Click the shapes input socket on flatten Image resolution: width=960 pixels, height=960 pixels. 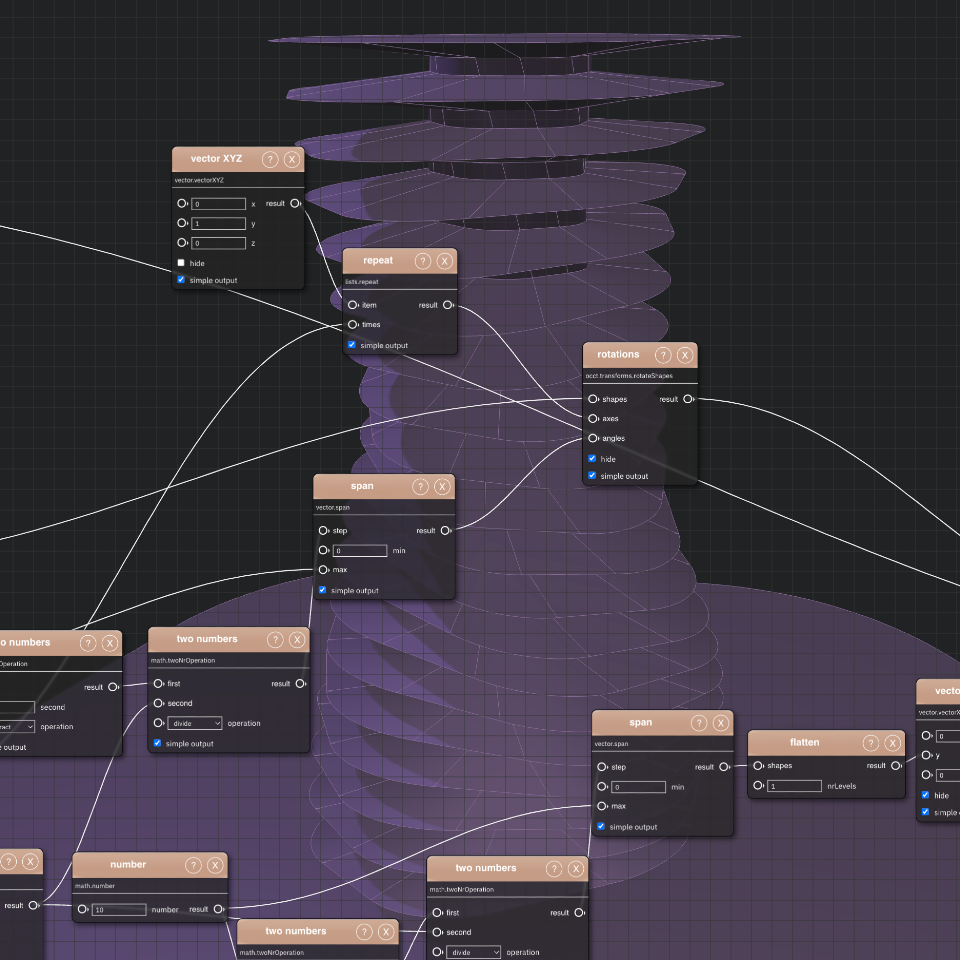pyautogui.click(x=758, y=766)
